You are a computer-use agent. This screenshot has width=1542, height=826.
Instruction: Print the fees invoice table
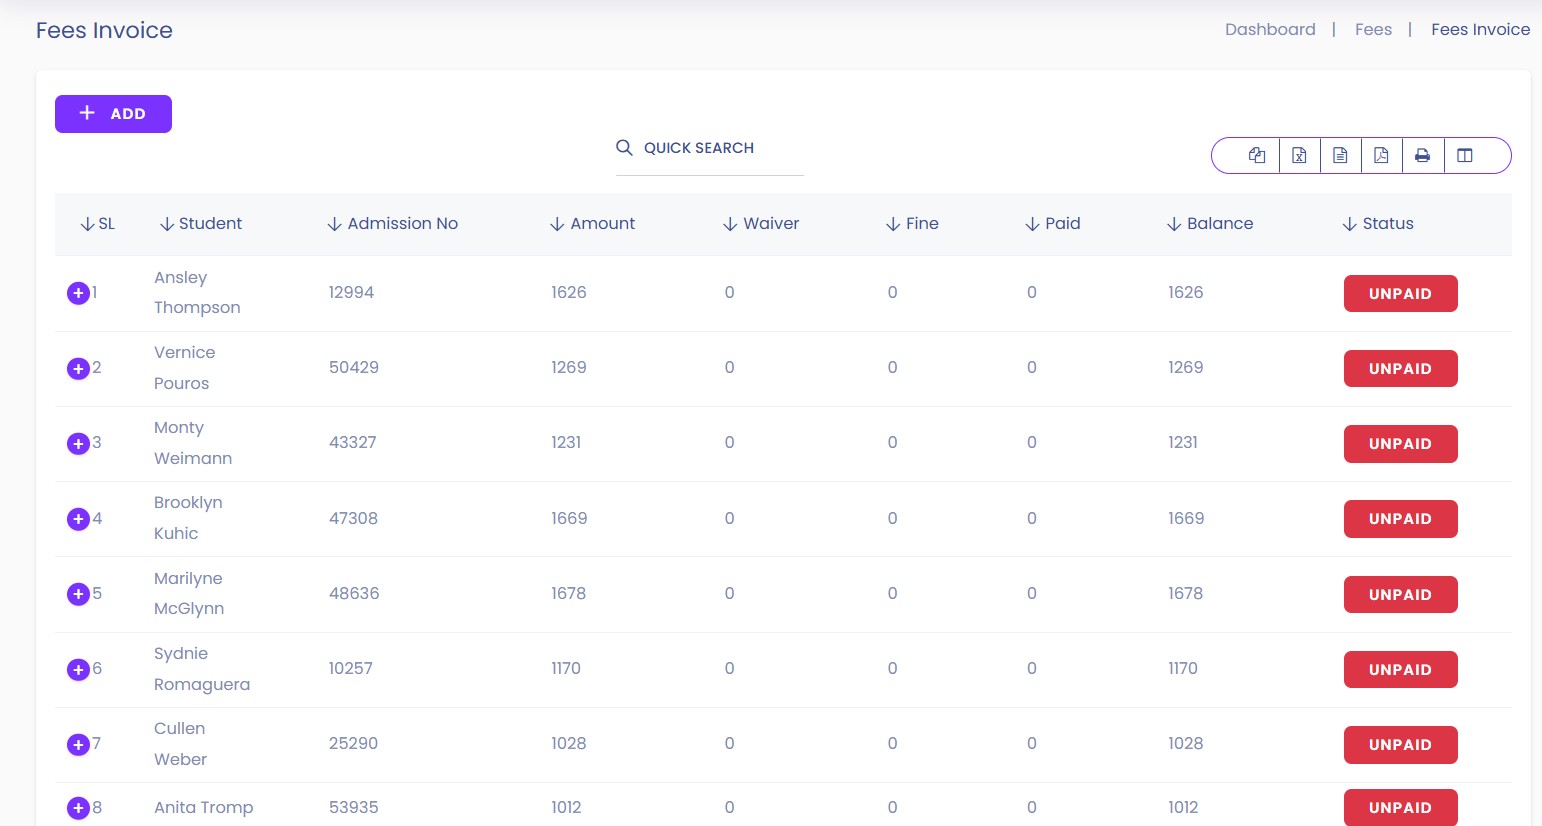tap(1422, 155)
